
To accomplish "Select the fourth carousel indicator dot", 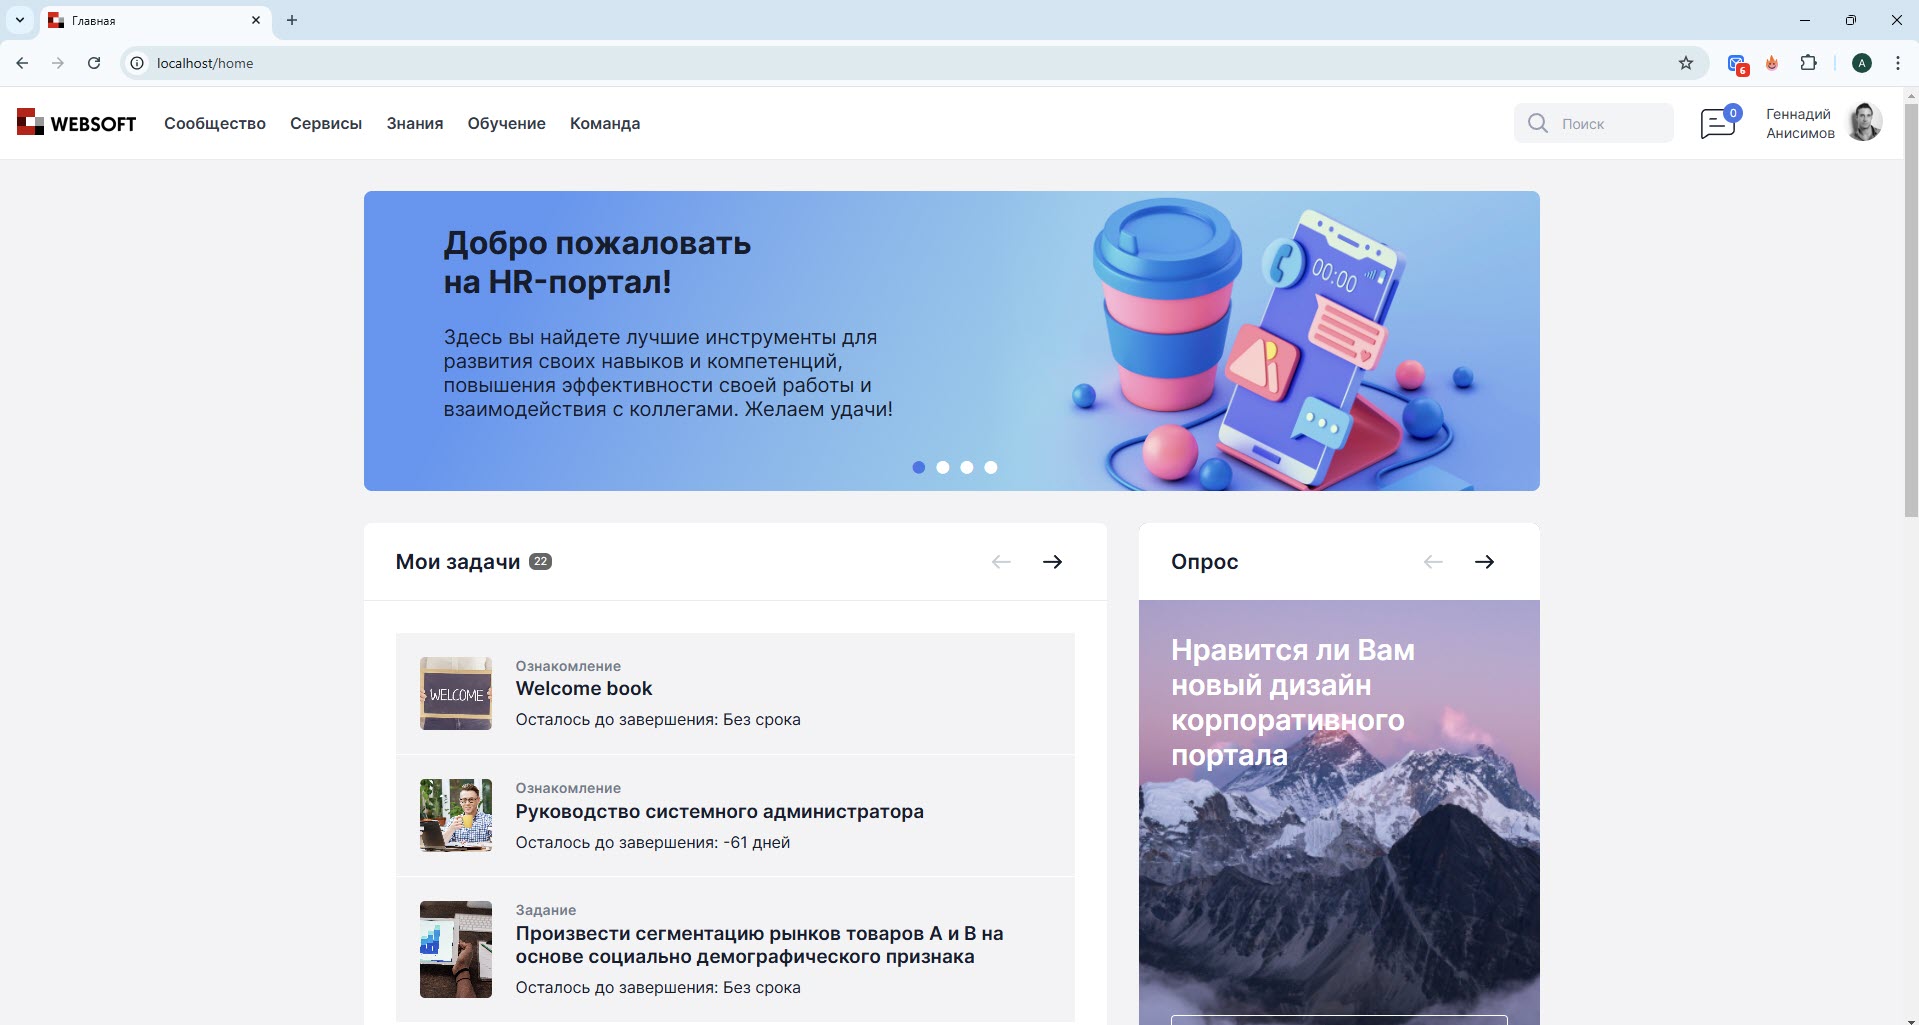I will pyautogui.click(x=992, y=467).
